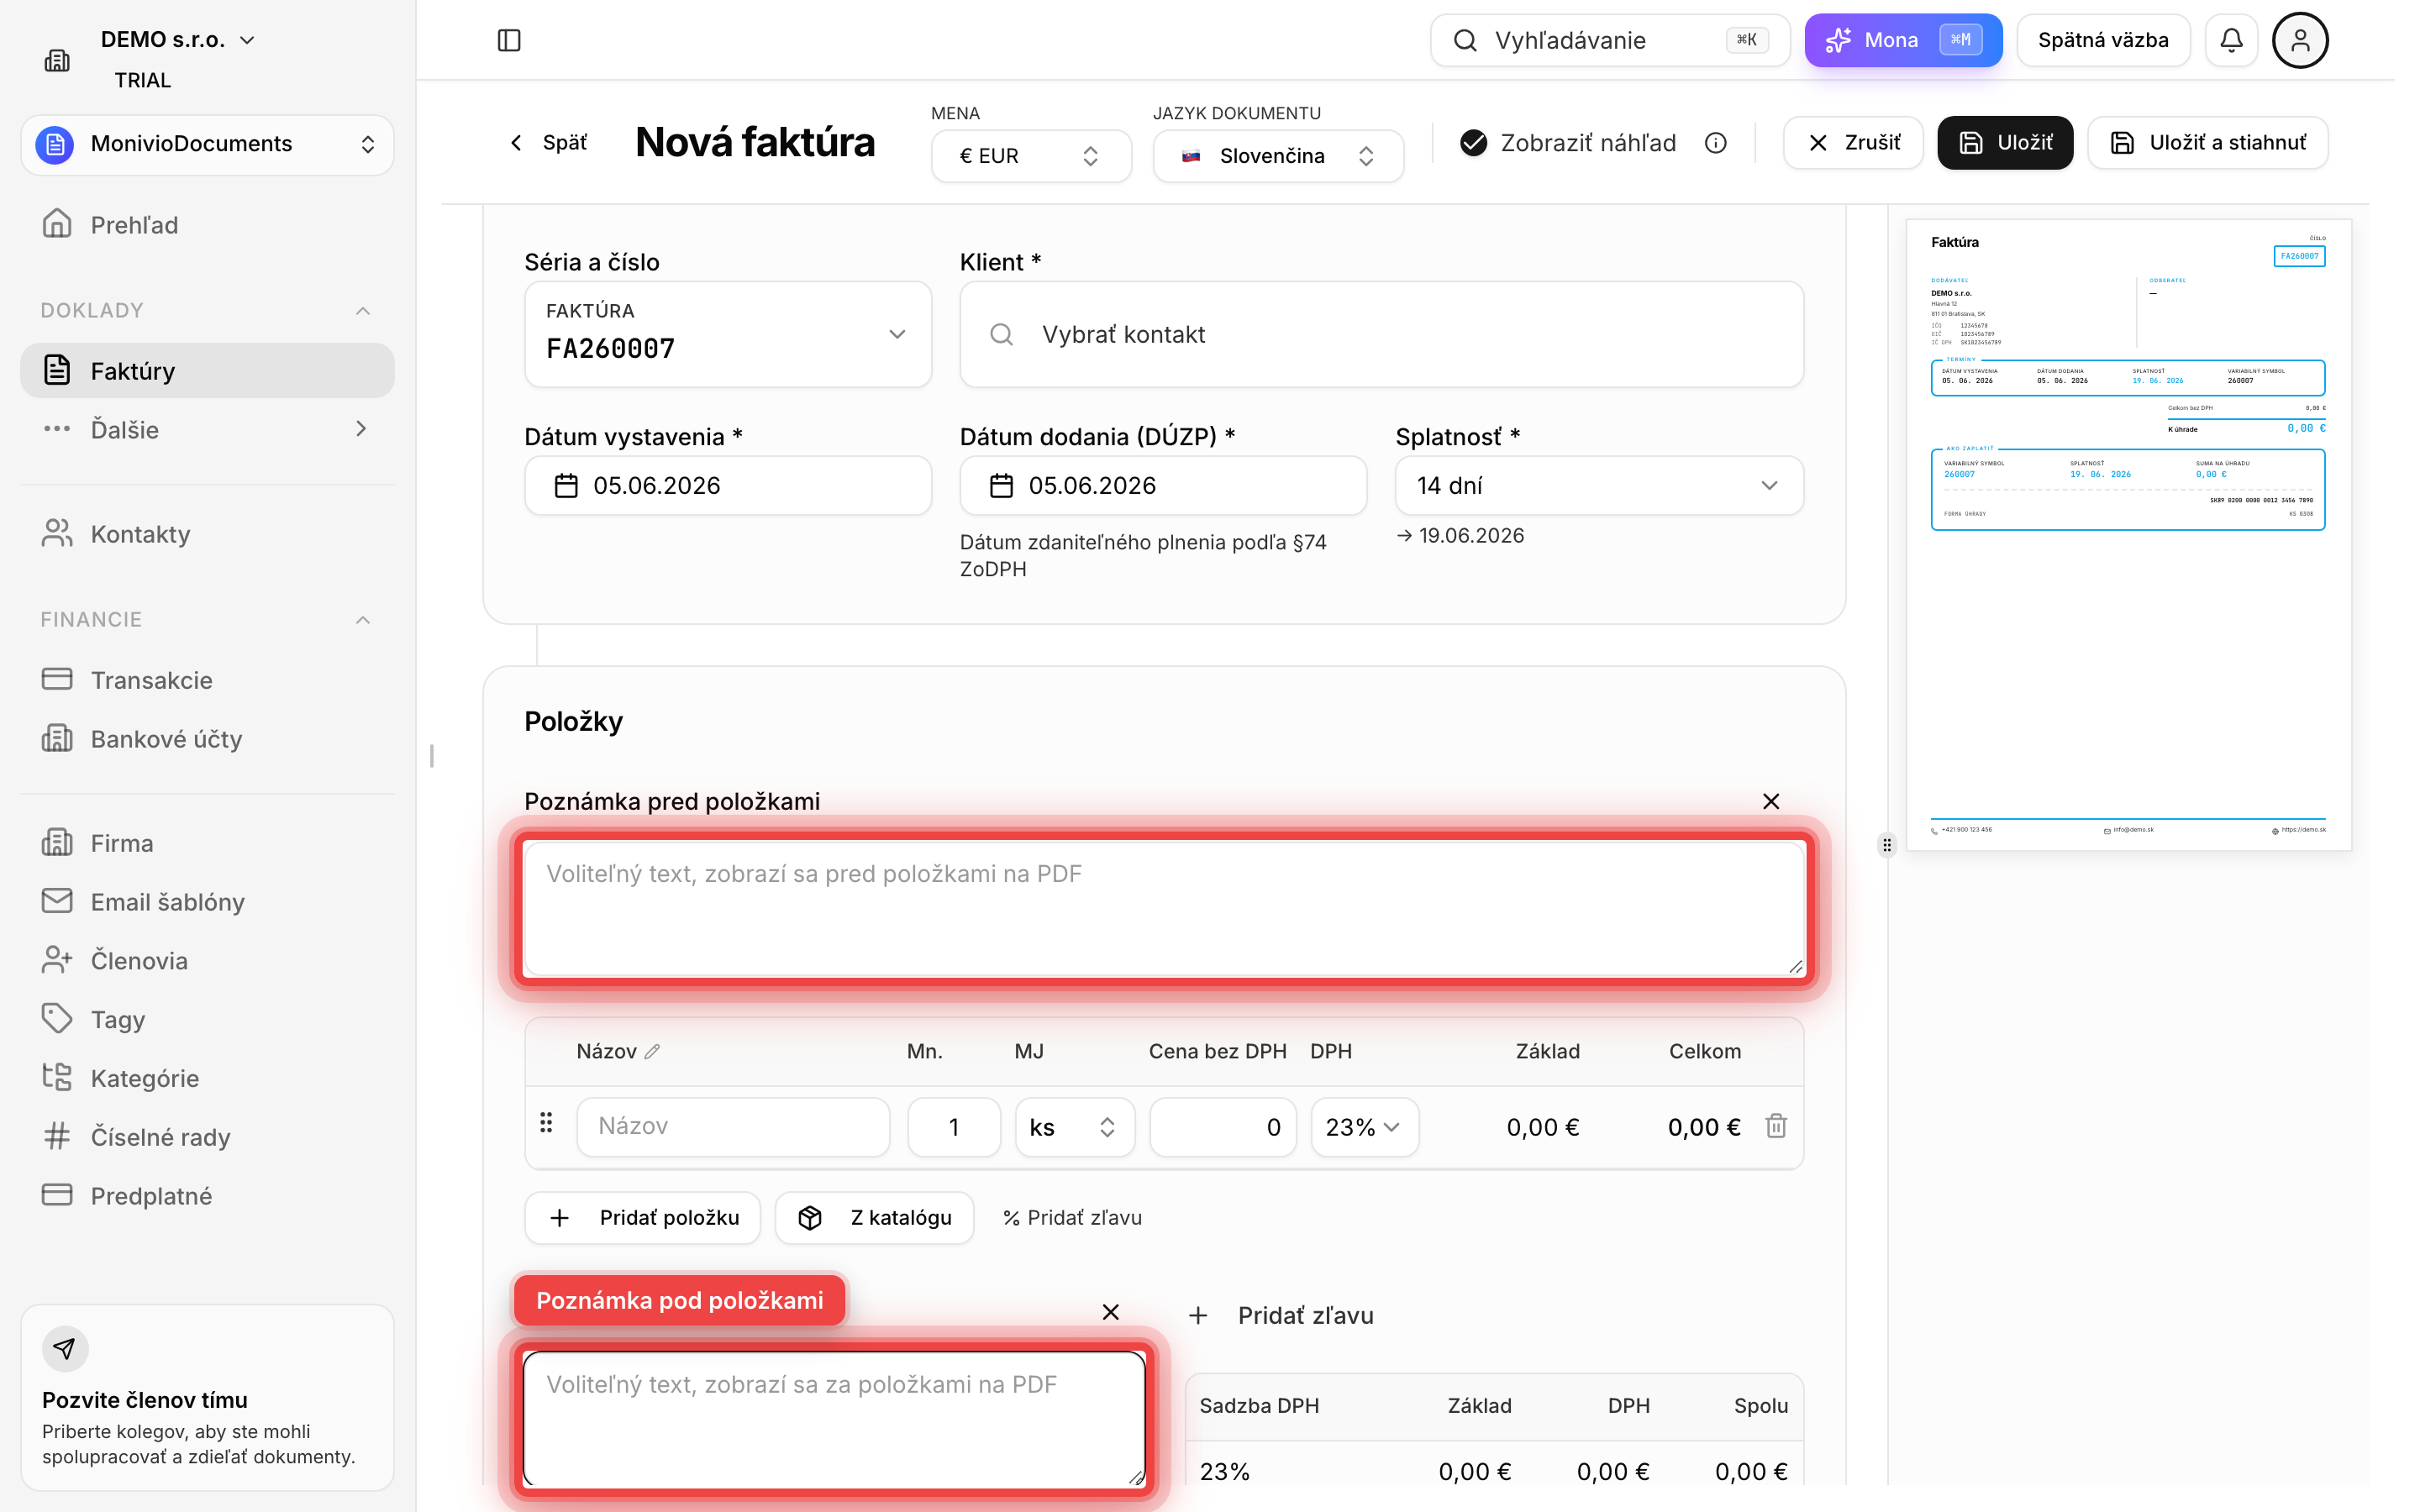Click the Vybrať kontakt client field
The height and width of the screenshot is (1512, 2420).
coord(1381,334)
